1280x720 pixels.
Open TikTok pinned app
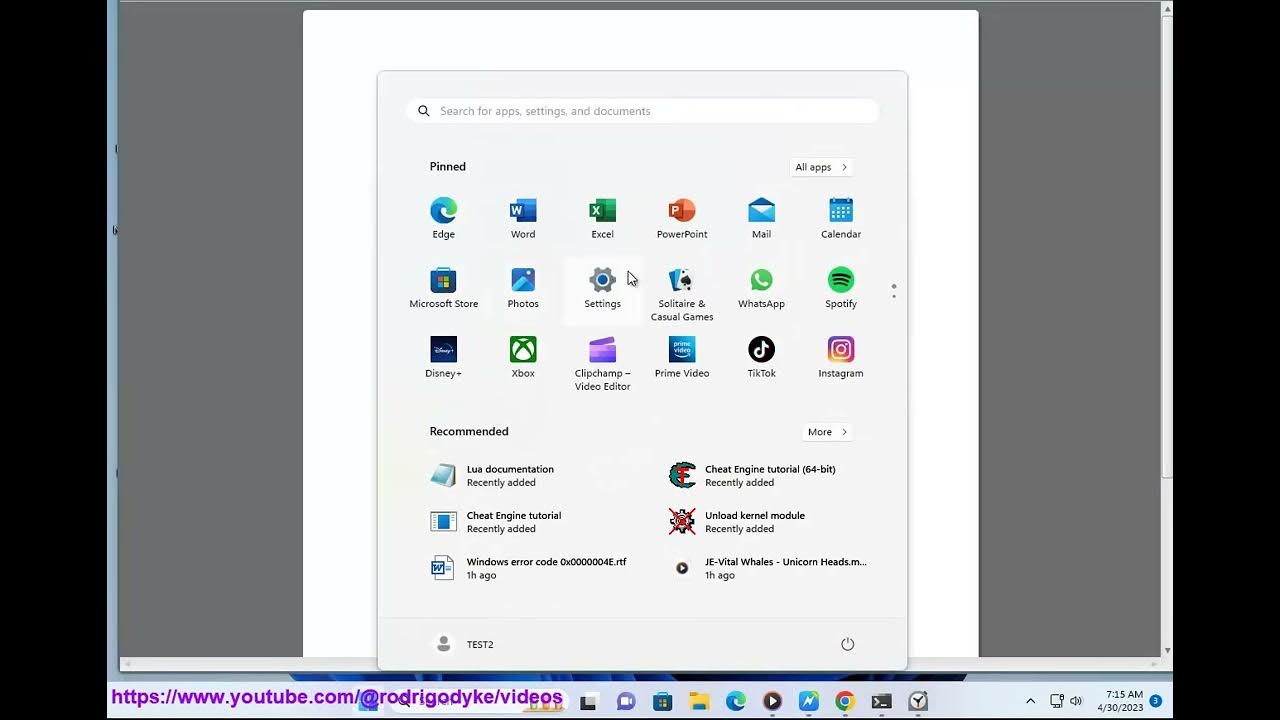coord(761,358)
